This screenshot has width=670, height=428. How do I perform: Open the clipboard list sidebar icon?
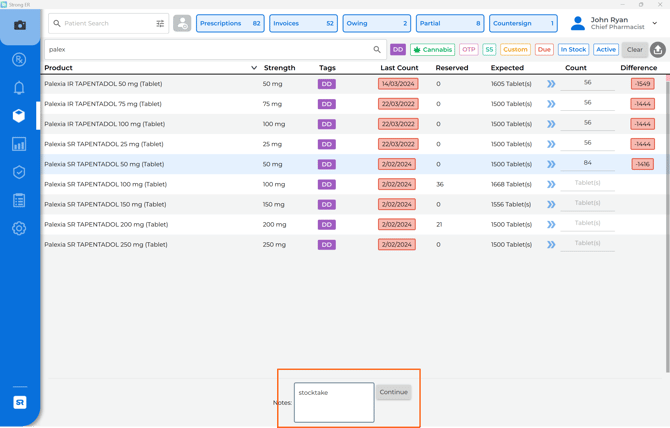pos(19,201)
